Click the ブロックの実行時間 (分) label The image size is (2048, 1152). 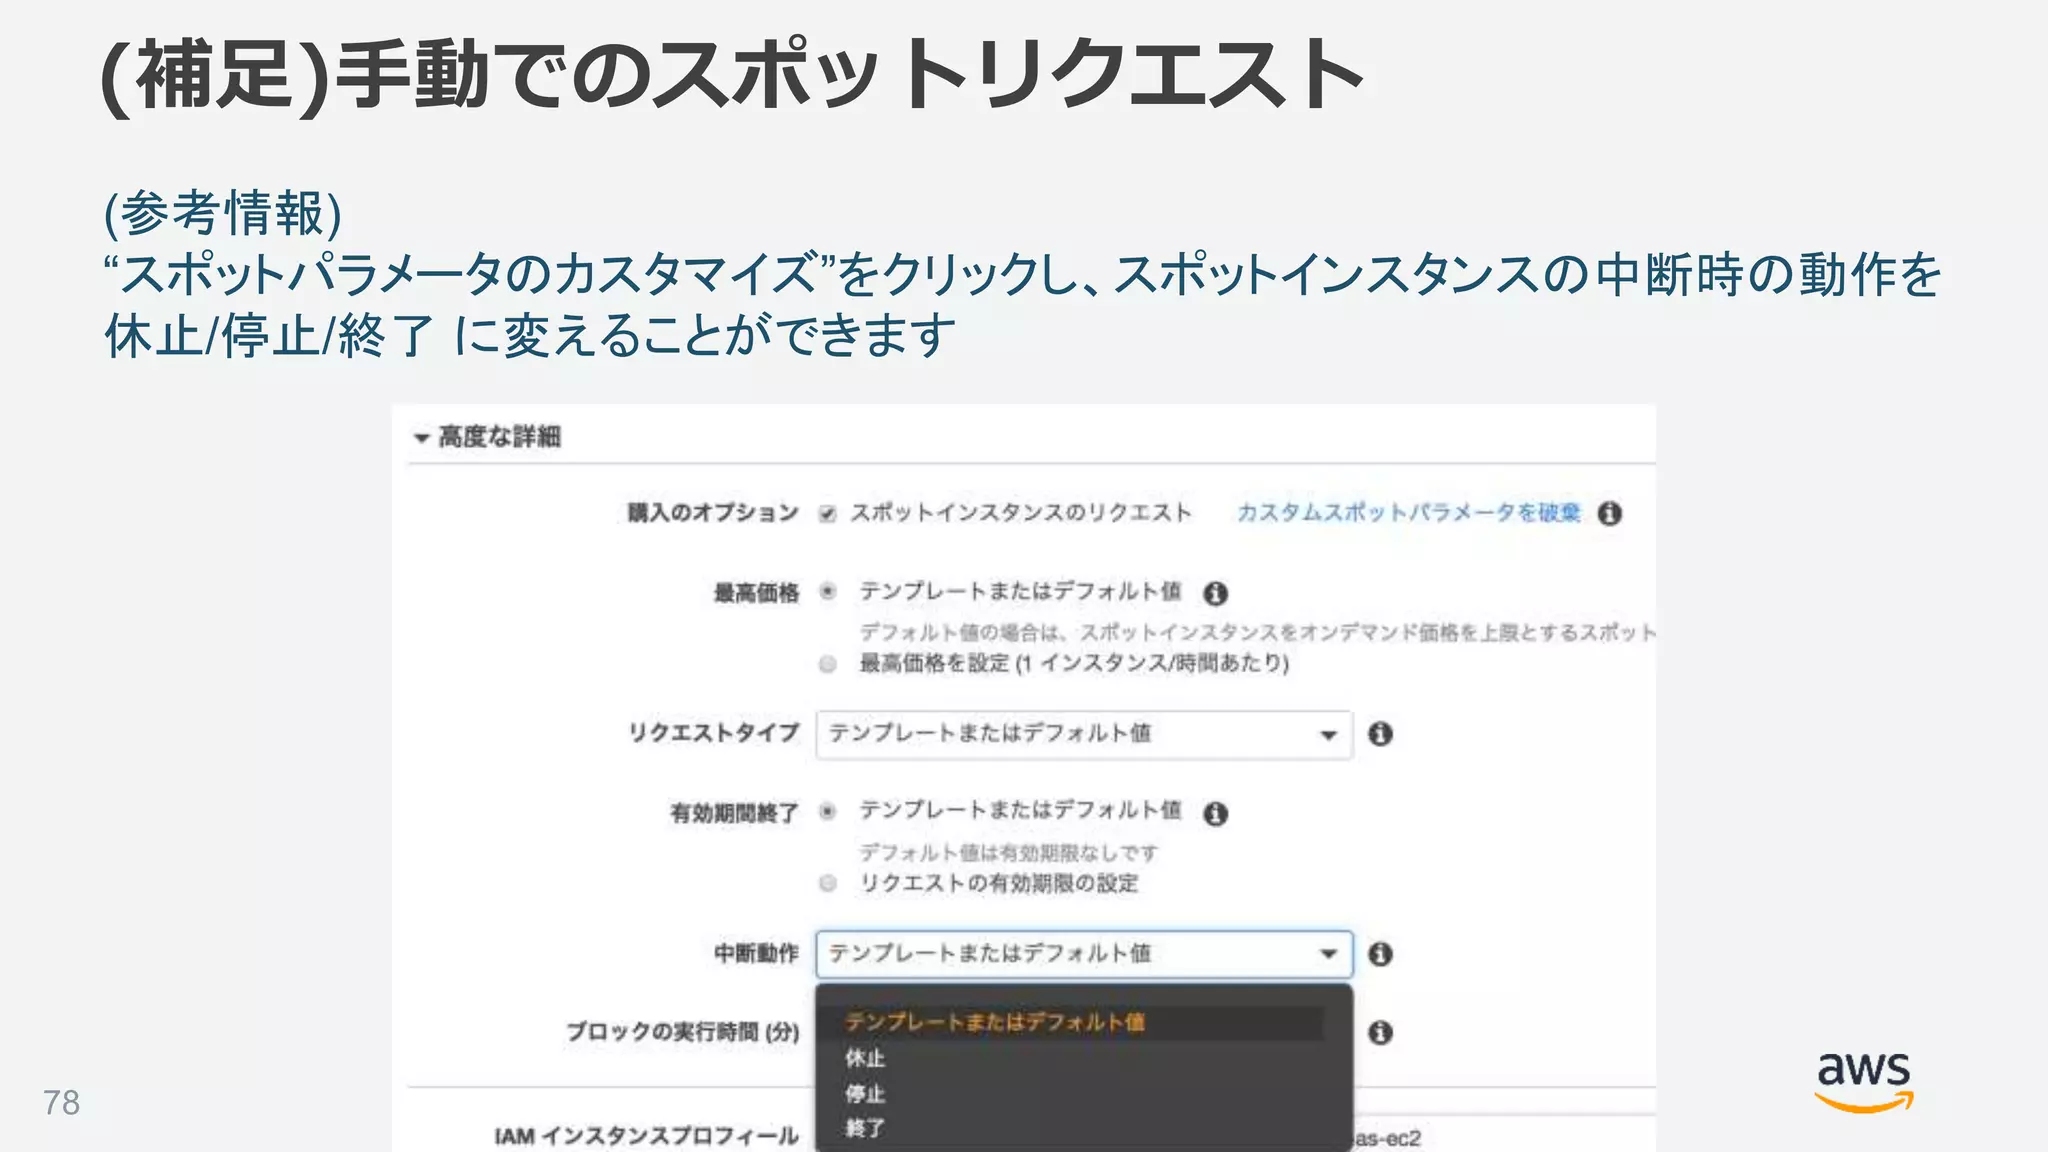pyautogui.click(x=683, y=1032)
